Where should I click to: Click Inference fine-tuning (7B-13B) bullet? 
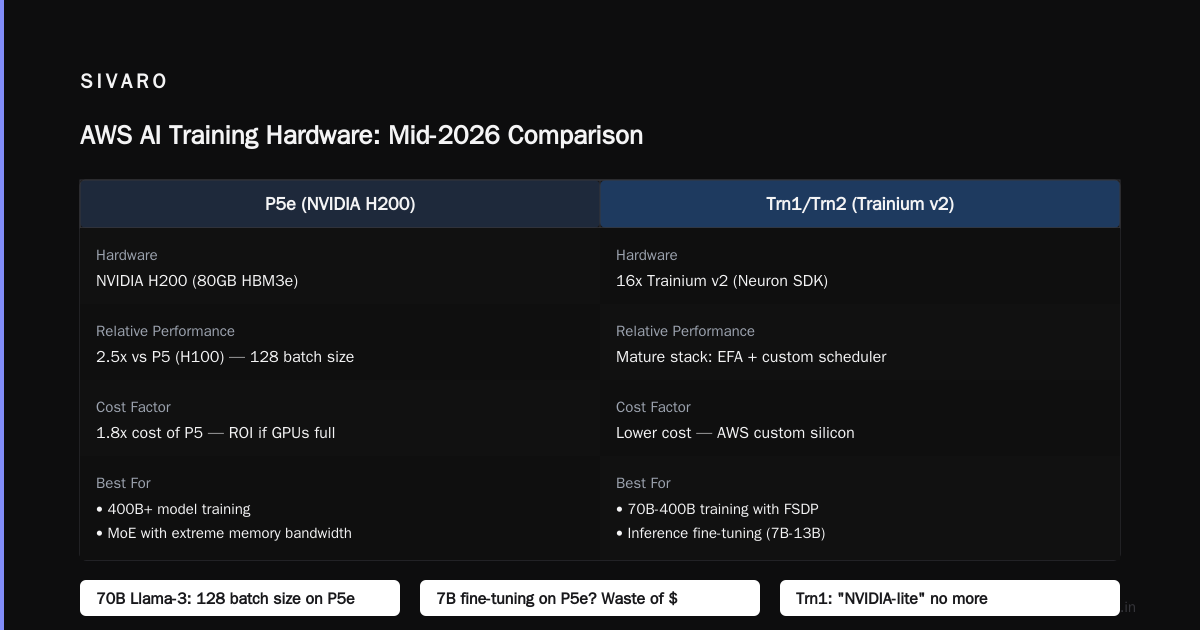720,533
